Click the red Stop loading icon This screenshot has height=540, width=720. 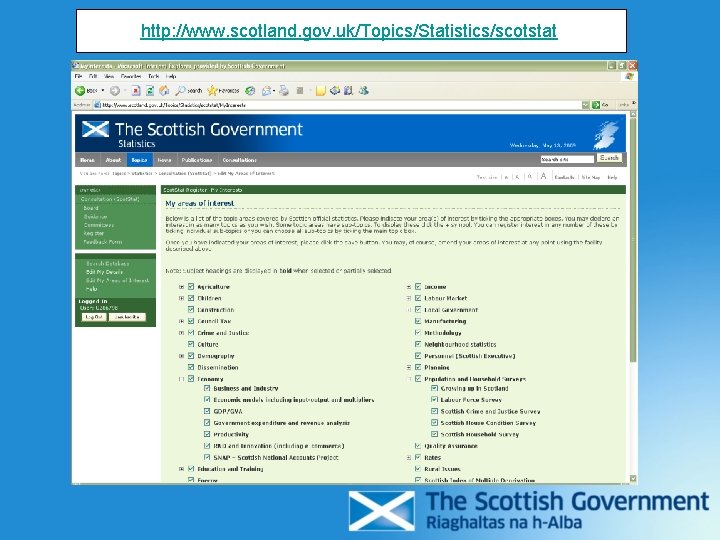coord(136,91)
